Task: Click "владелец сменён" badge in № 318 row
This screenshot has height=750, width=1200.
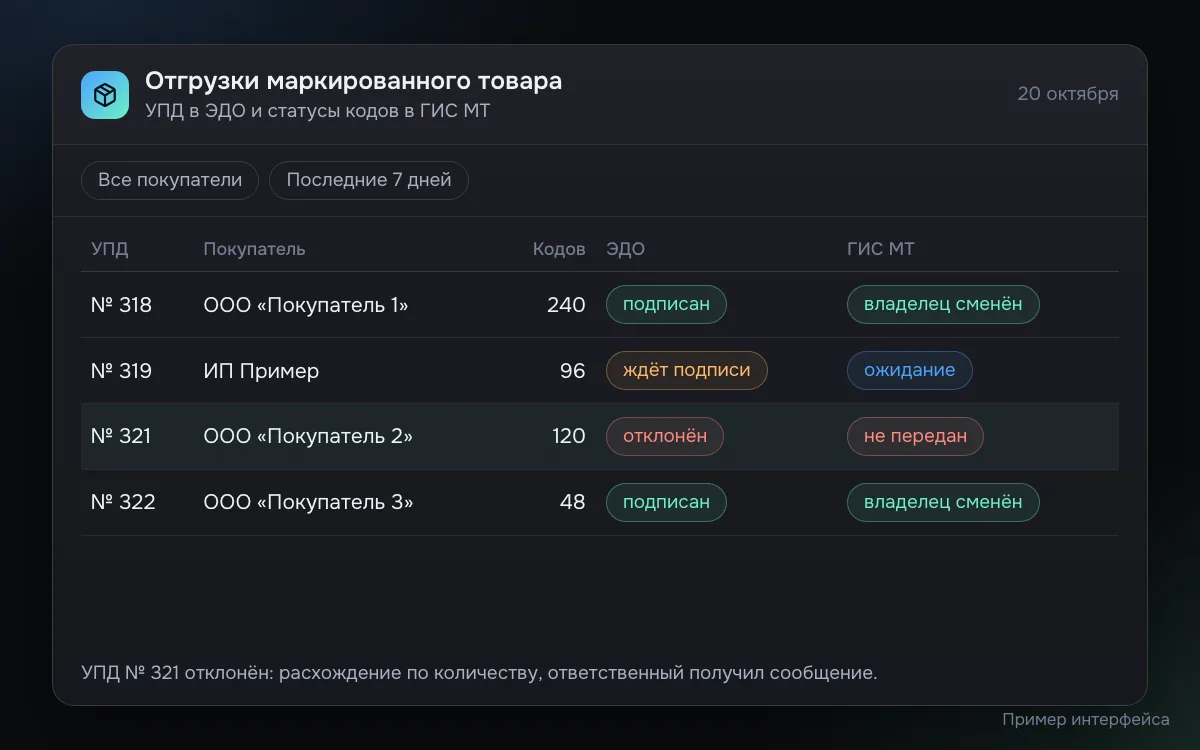Action: pyautogui.click(x=943, y=305)
